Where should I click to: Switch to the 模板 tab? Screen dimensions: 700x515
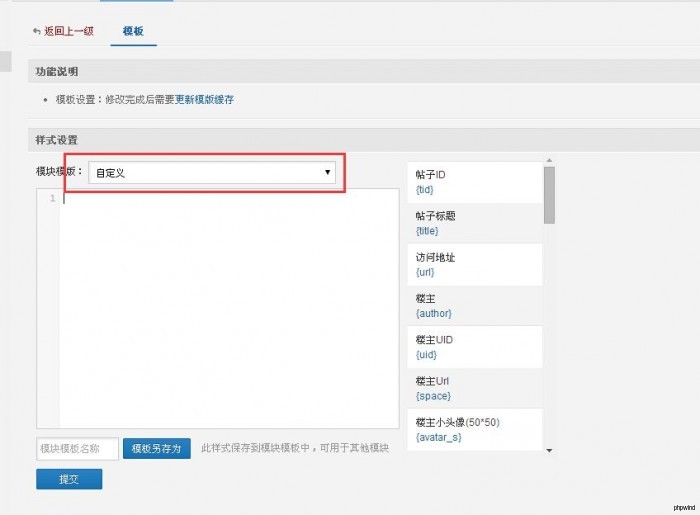tap(133, 31)
